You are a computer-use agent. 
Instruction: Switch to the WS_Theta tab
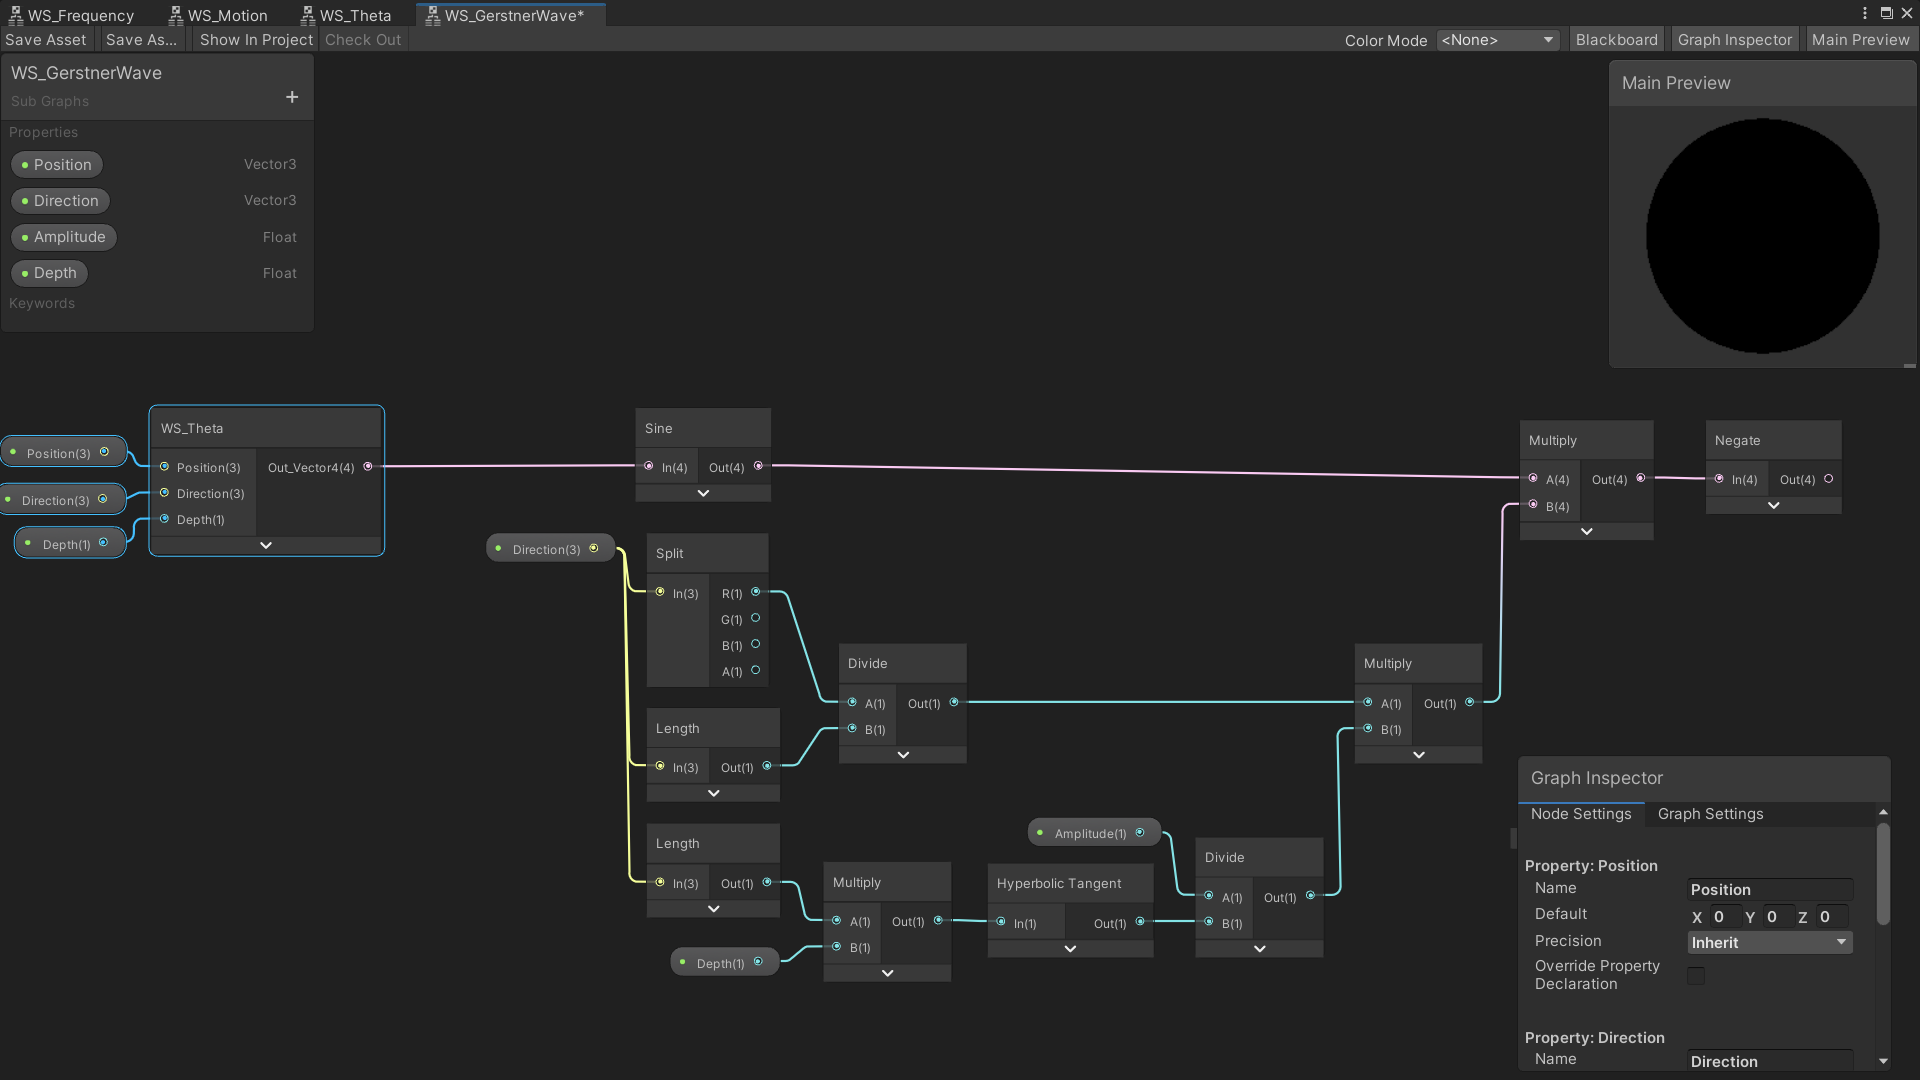point(346,15)
